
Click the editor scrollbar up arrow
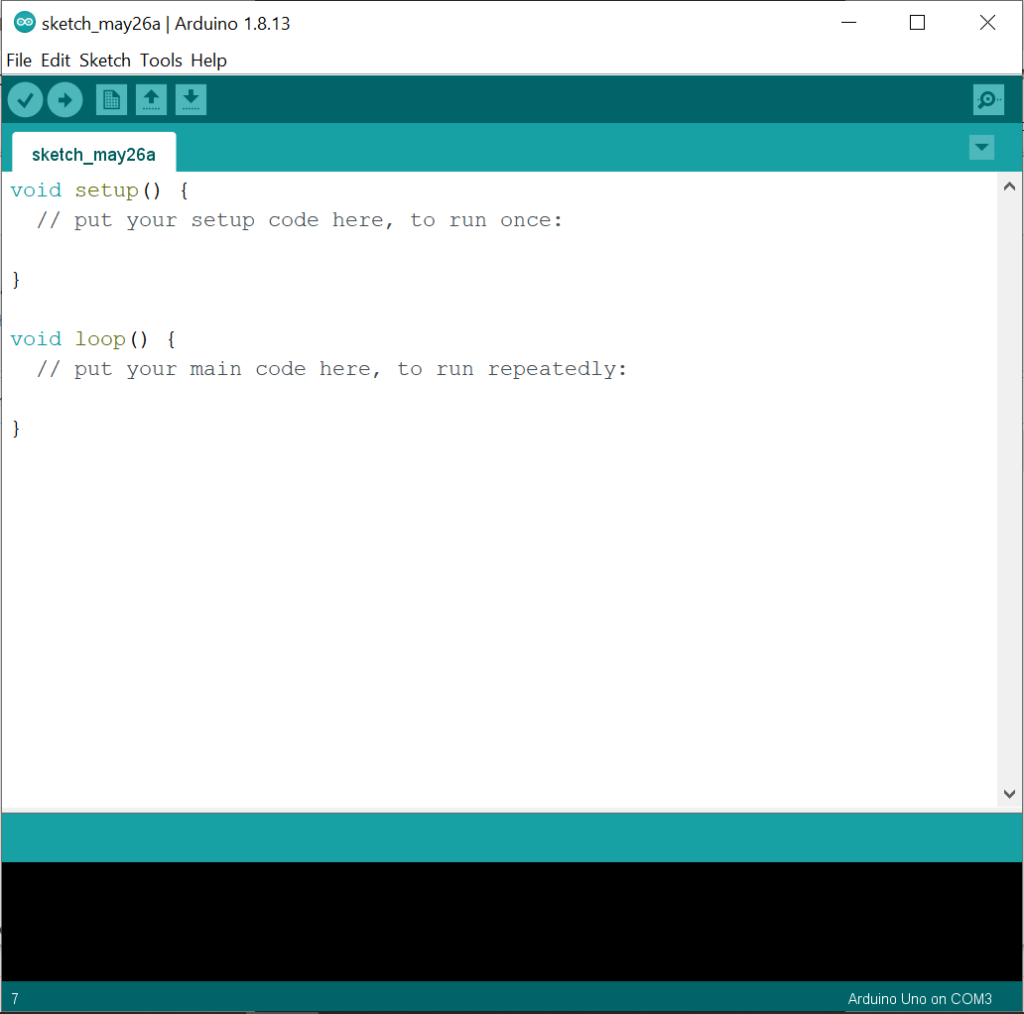(x=1009, y=187)
